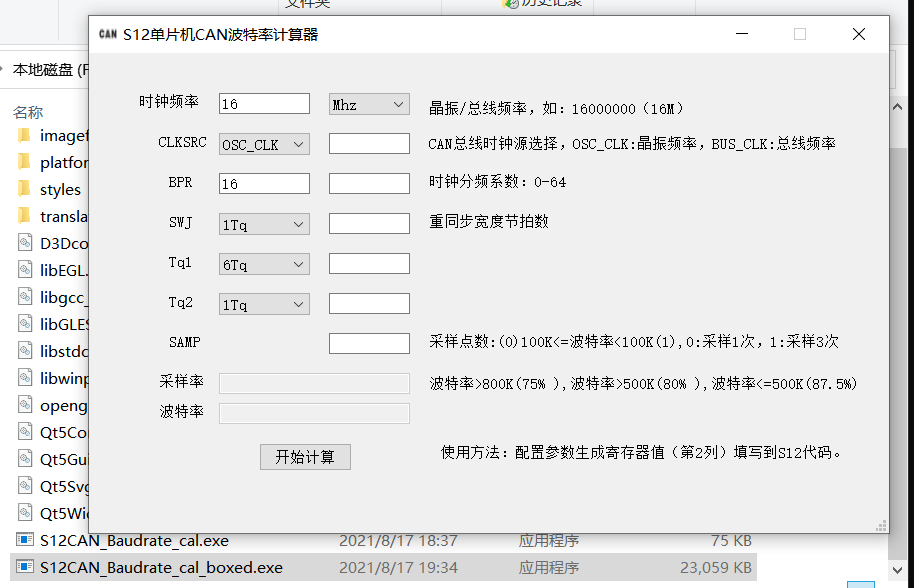This screenshot has width=914, height=588.
Task: Click the Tq2 register value field
Action: tap(369, 304)
